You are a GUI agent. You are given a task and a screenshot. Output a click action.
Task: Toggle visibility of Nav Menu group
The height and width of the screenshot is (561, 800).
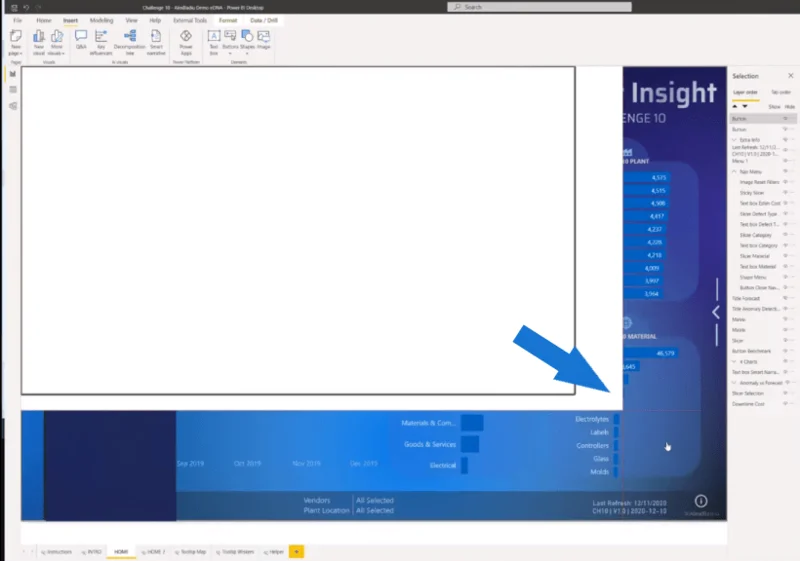(786, 171)
